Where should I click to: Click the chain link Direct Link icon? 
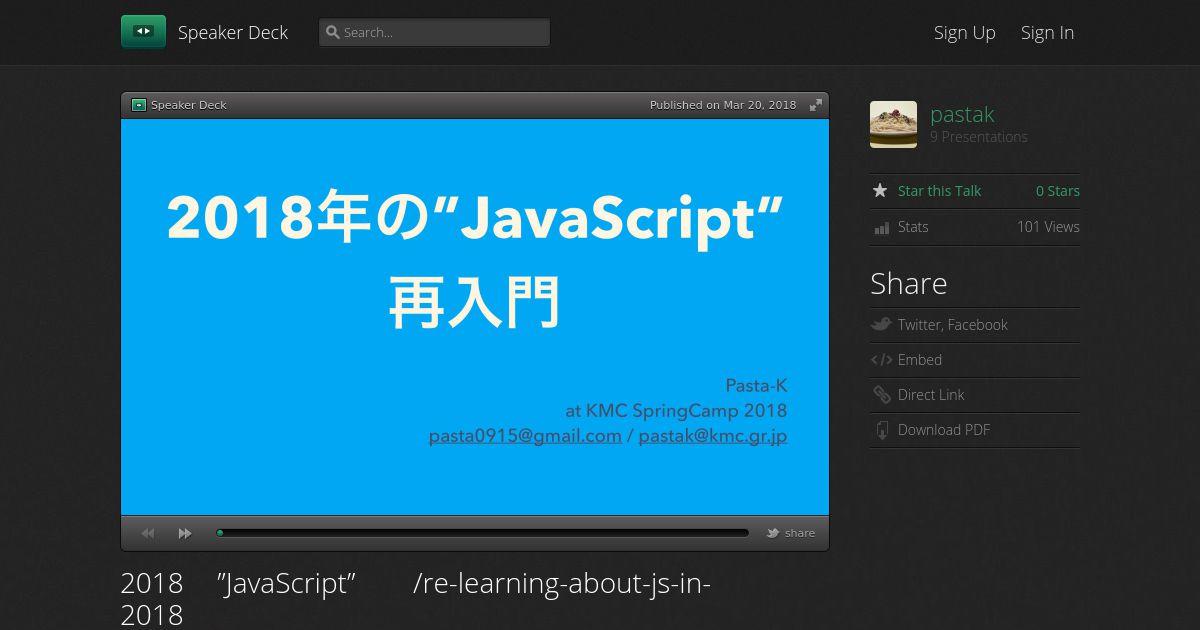[x=881, y=395]
